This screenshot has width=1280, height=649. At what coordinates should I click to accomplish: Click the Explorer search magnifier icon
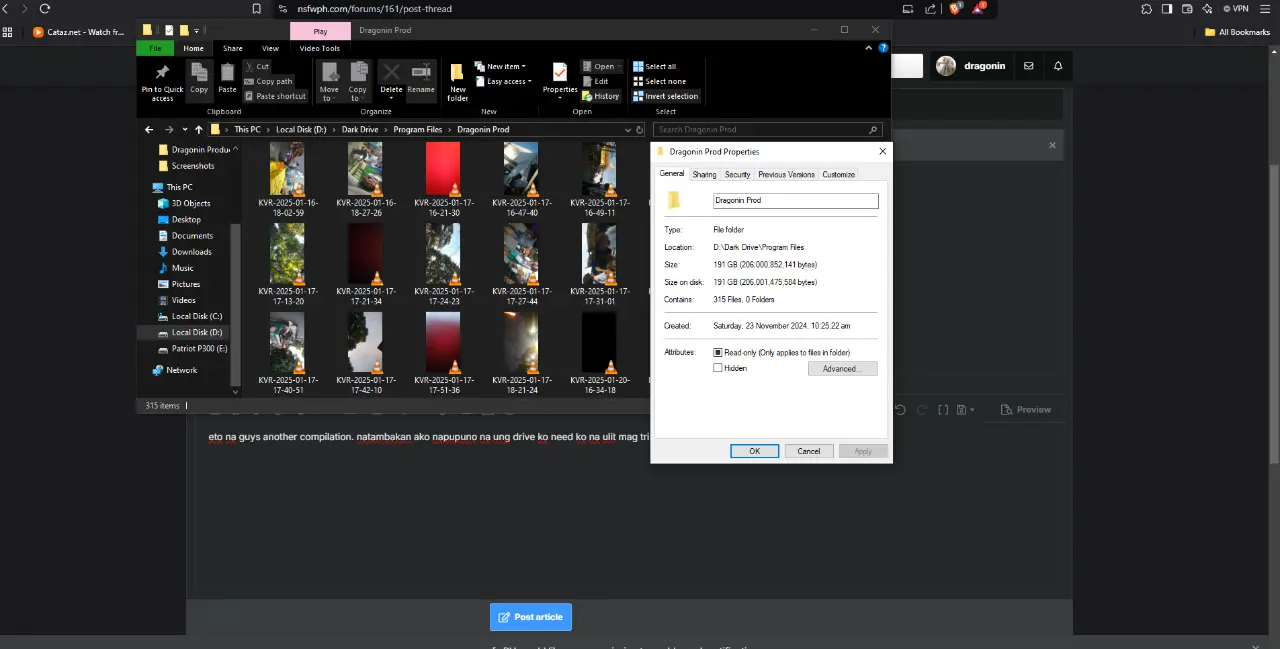tap(873, 129)
